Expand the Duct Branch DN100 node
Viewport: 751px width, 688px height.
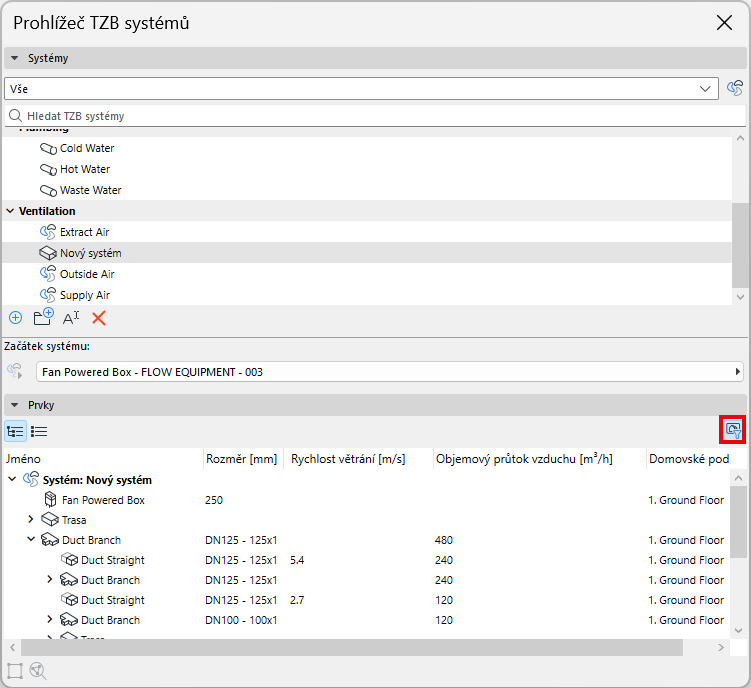pyautogui.click(x=50, y=619)
